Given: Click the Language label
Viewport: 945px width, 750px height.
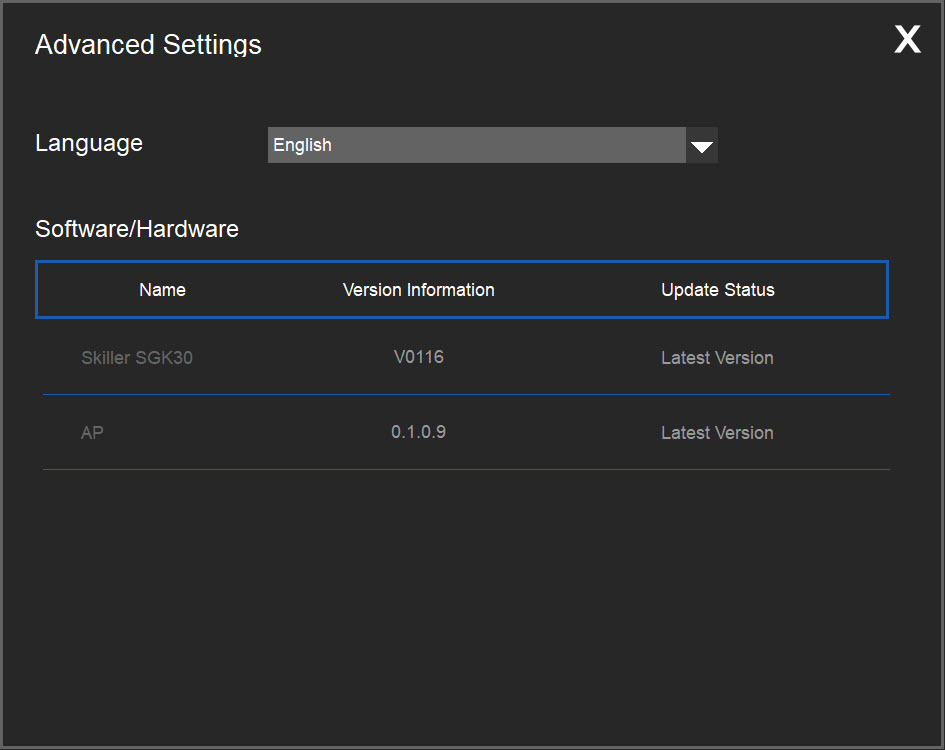Looking at the screenshot, I should click(x=89, y=143).
